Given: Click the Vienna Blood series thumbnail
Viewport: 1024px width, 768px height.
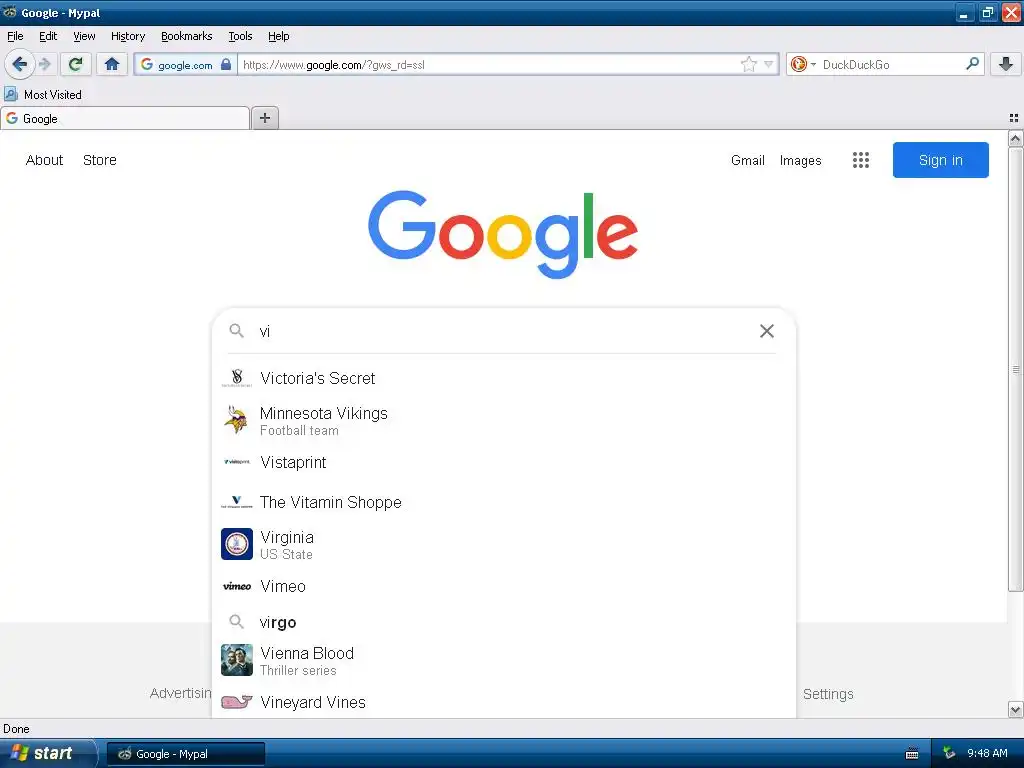Looking at the screenshot, I should coord(236,660).
